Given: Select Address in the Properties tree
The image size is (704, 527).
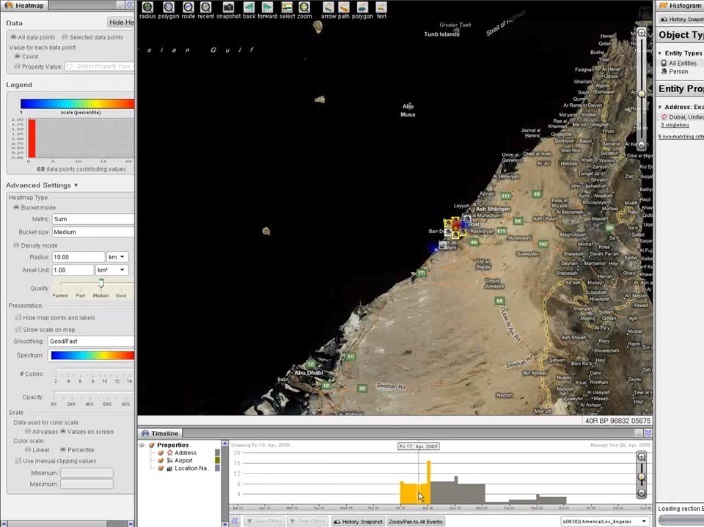Looking at the screenshot, I should click(185, 452).
